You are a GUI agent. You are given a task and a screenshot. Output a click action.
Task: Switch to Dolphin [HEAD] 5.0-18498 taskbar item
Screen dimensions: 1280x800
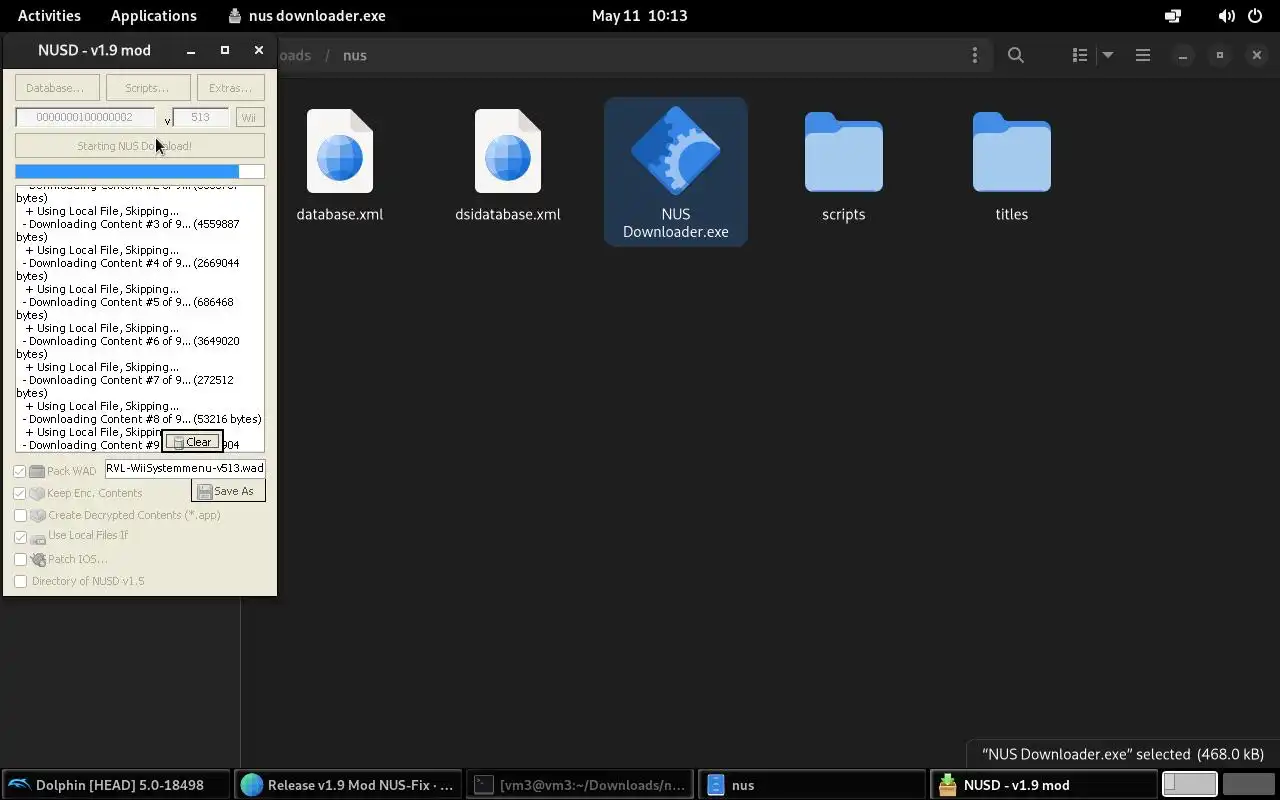(x=117, y=785)
